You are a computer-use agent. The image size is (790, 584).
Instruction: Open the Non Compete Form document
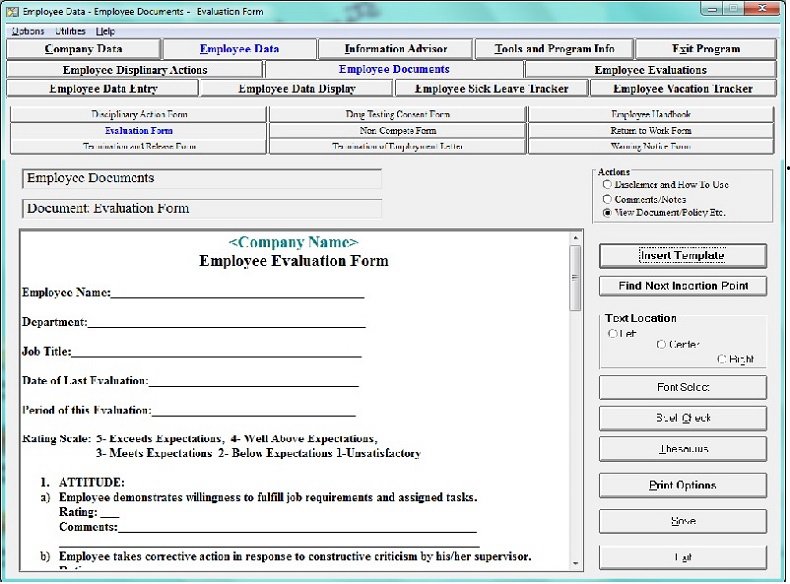coord(398,131)
